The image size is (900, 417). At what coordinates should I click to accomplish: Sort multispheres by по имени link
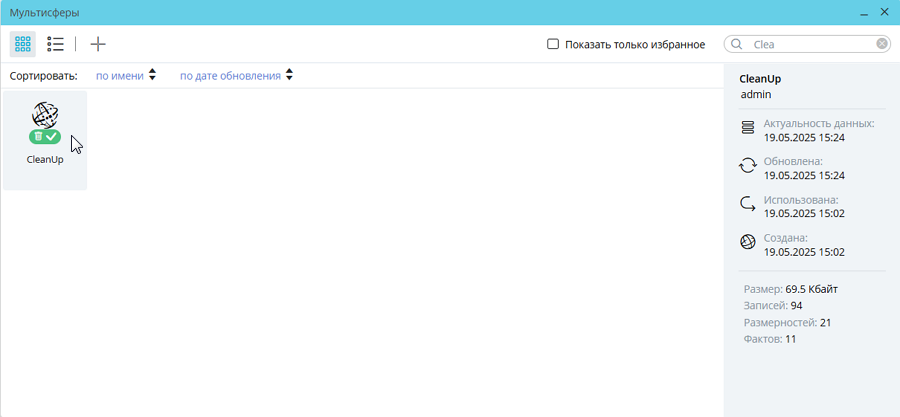[x=119, y=75]
